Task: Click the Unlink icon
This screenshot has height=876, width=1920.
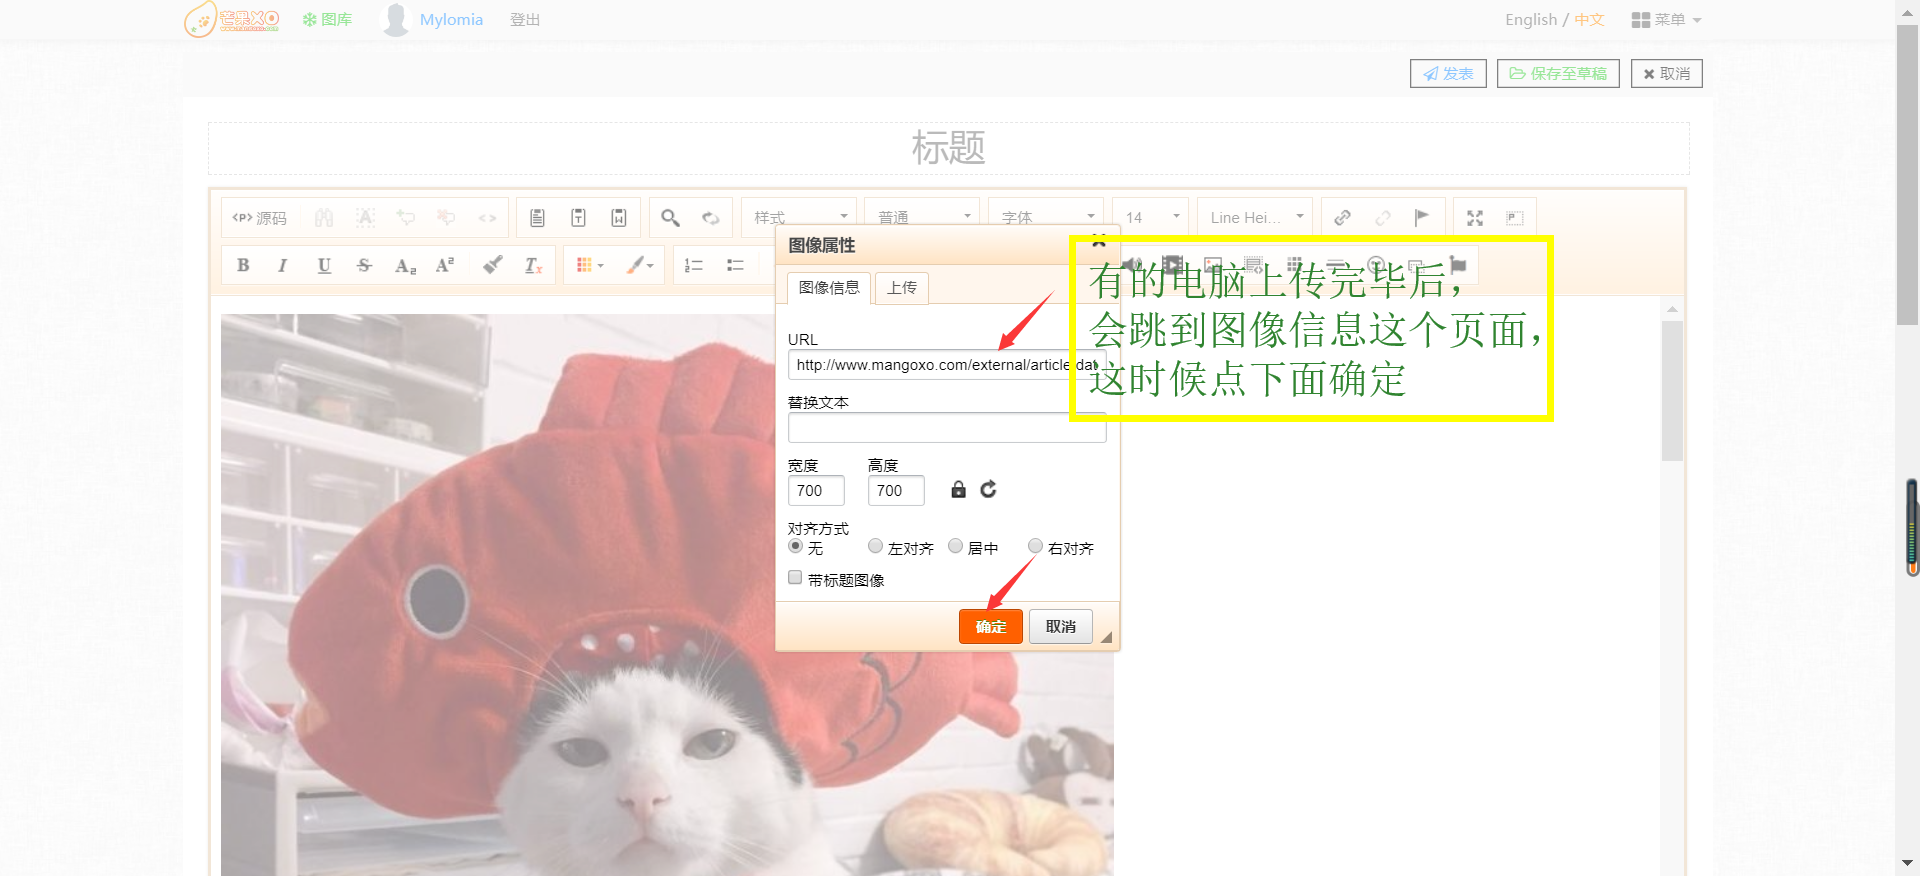Action: click(1383, 218)
